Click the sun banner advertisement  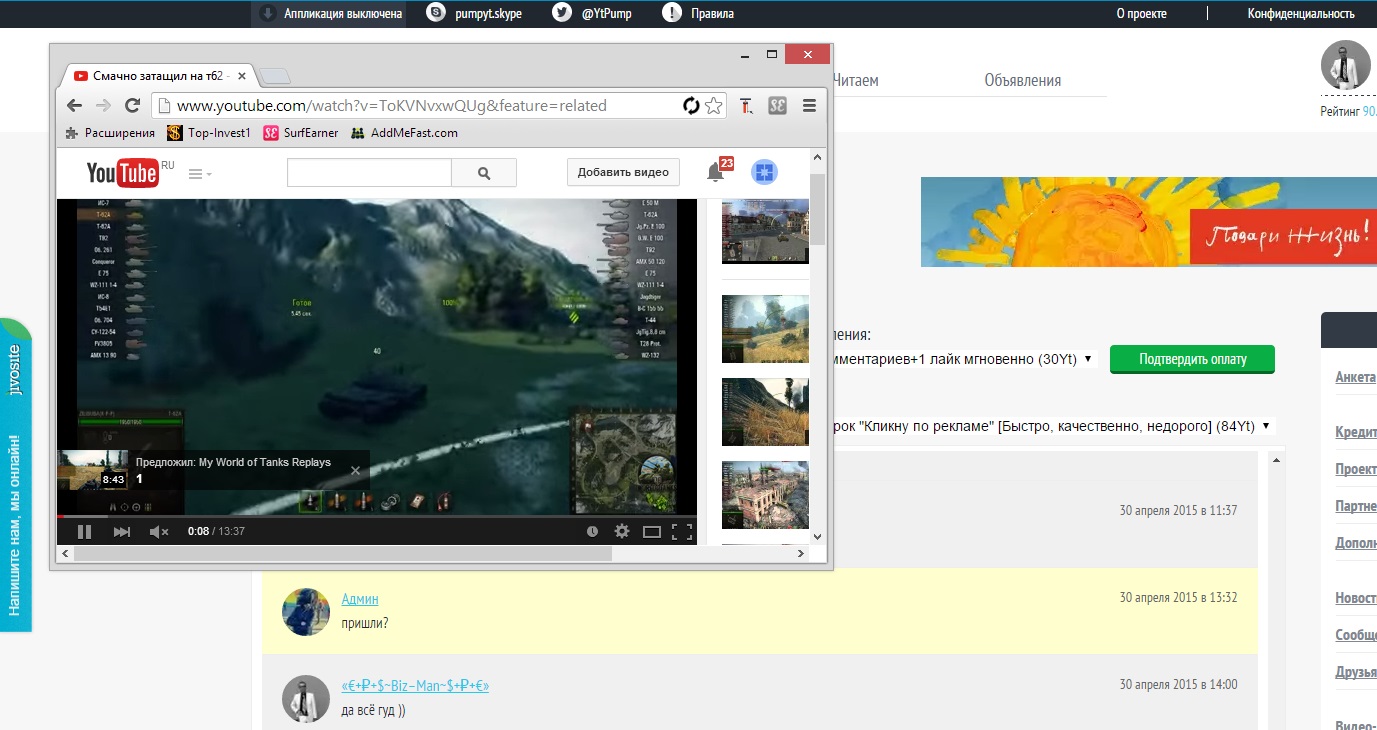(x=1149, y=222)
